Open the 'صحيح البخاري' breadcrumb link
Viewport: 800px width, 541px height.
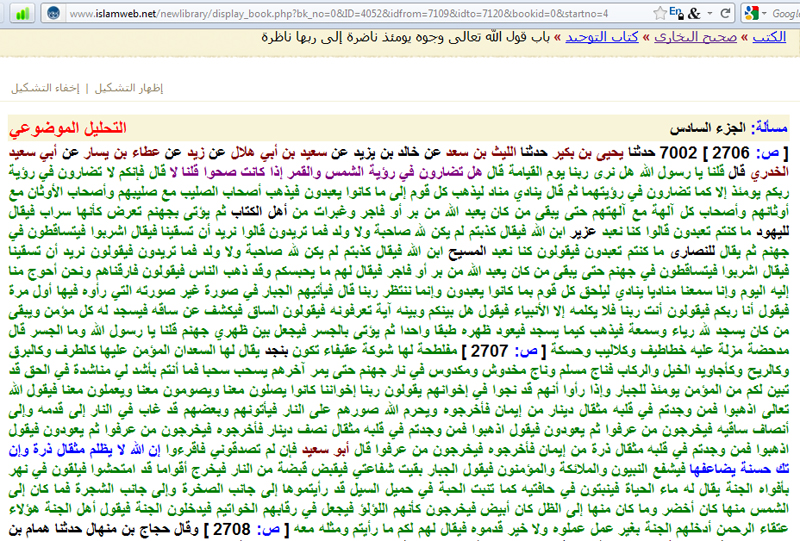coord(695,37)
